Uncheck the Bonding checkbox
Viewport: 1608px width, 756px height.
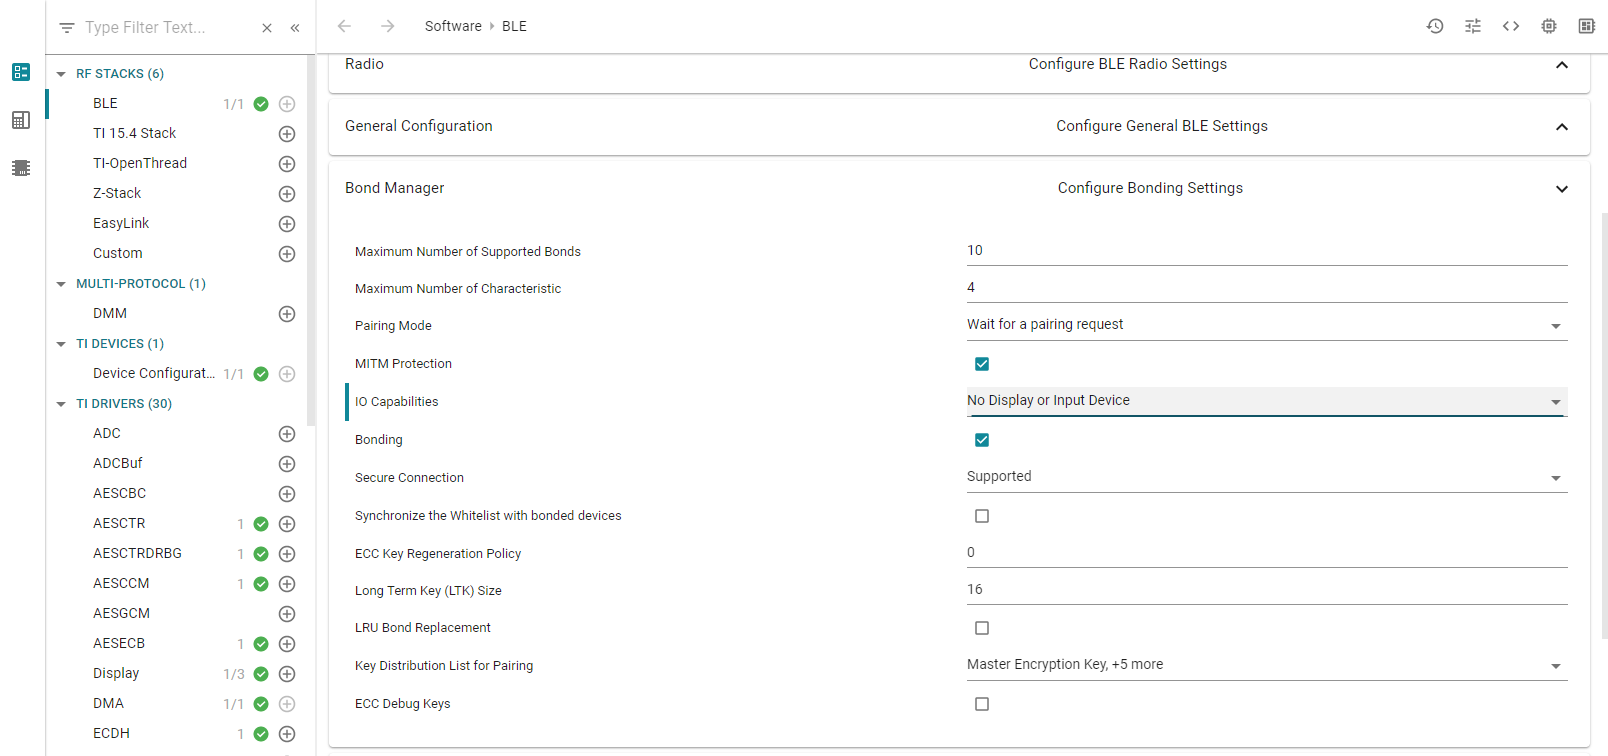(982, 440)
